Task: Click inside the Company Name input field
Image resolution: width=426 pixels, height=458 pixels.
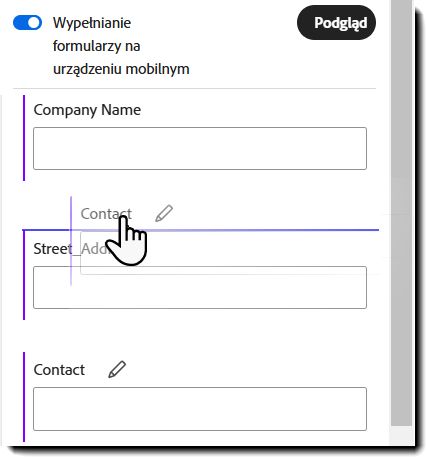Action: [200, 148]
